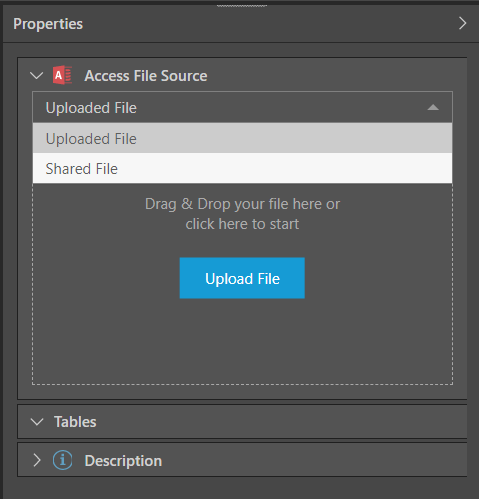The height and width of the screenshot is (499, 479).
Task: Expand the Description section using its chevron
Action: pyautogui.click(x=37, y=460)
